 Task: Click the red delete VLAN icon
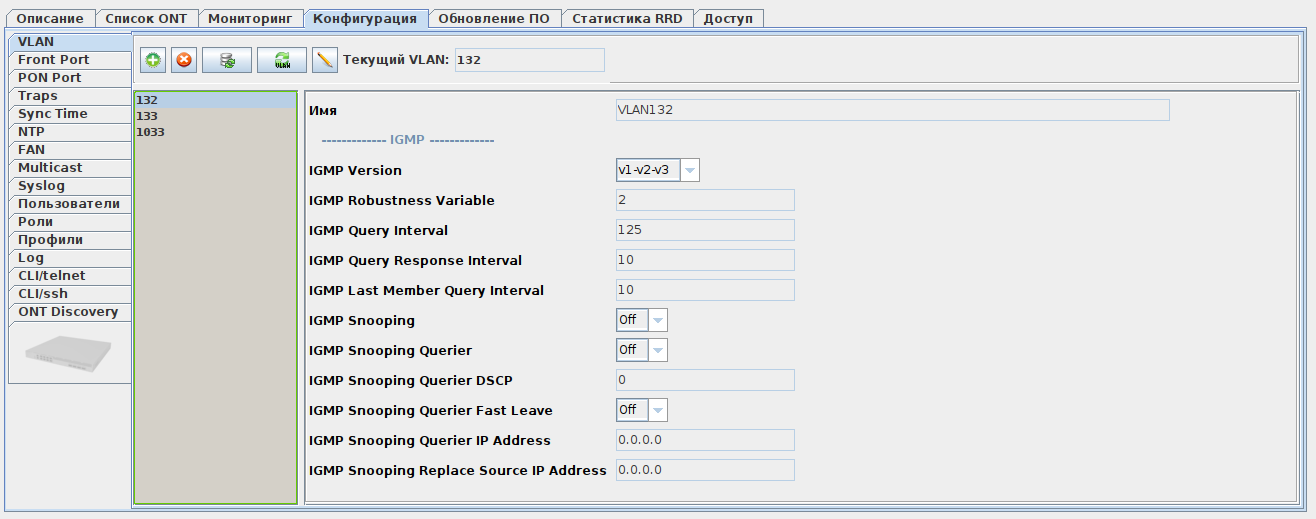pos(184,60)
